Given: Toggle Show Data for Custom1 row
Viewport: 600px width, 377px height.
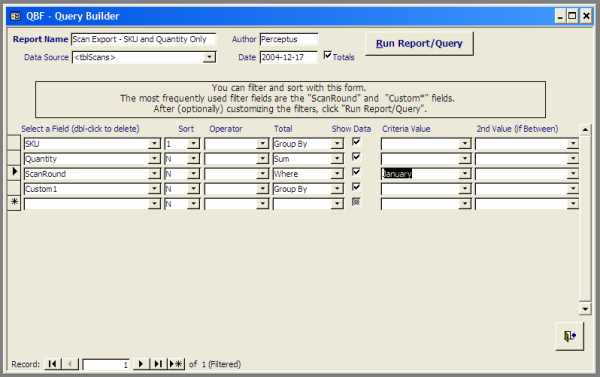Looking at the screenshot, I should click(356, 187).
